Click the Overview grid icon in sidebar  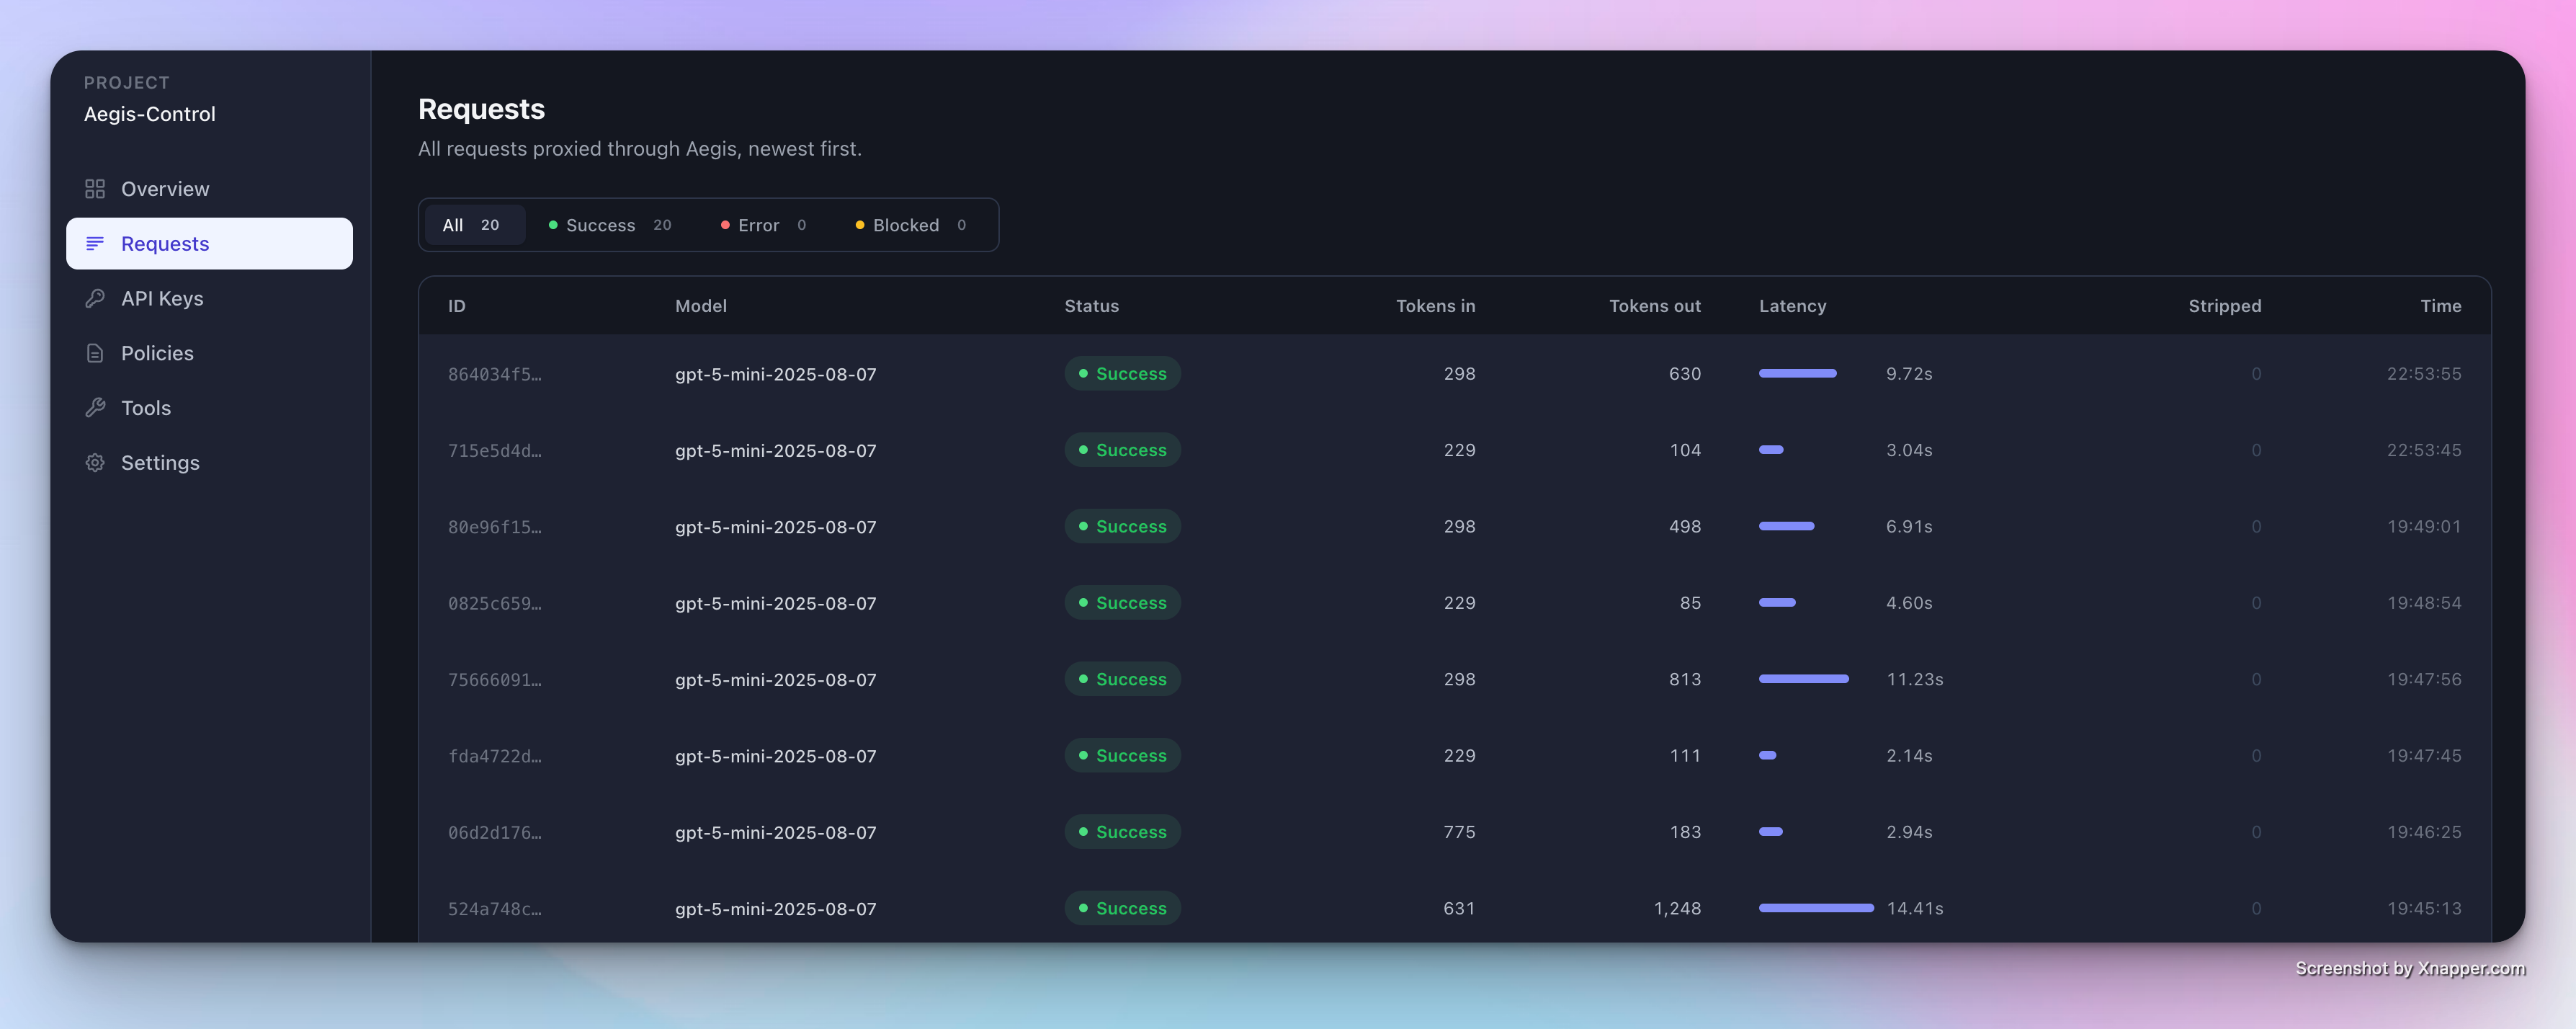pyautogui.click(x=95, y=189)
